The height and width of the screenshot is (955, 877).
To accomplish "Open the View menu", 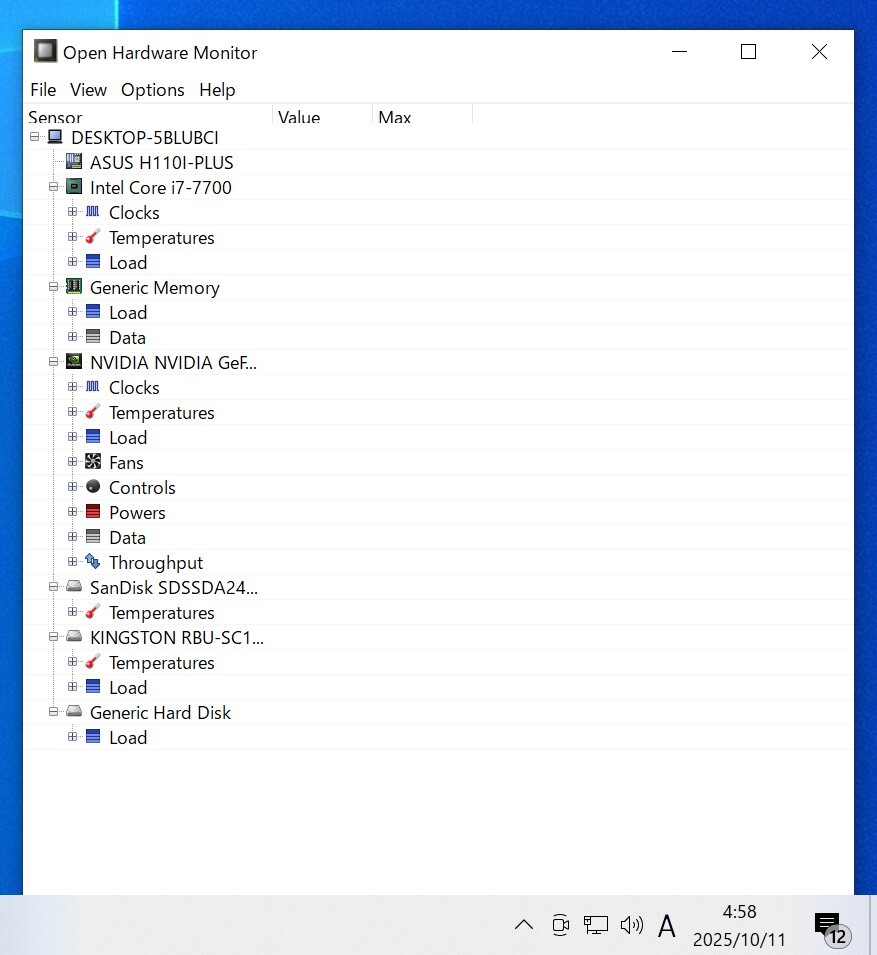I will point(88,90).
